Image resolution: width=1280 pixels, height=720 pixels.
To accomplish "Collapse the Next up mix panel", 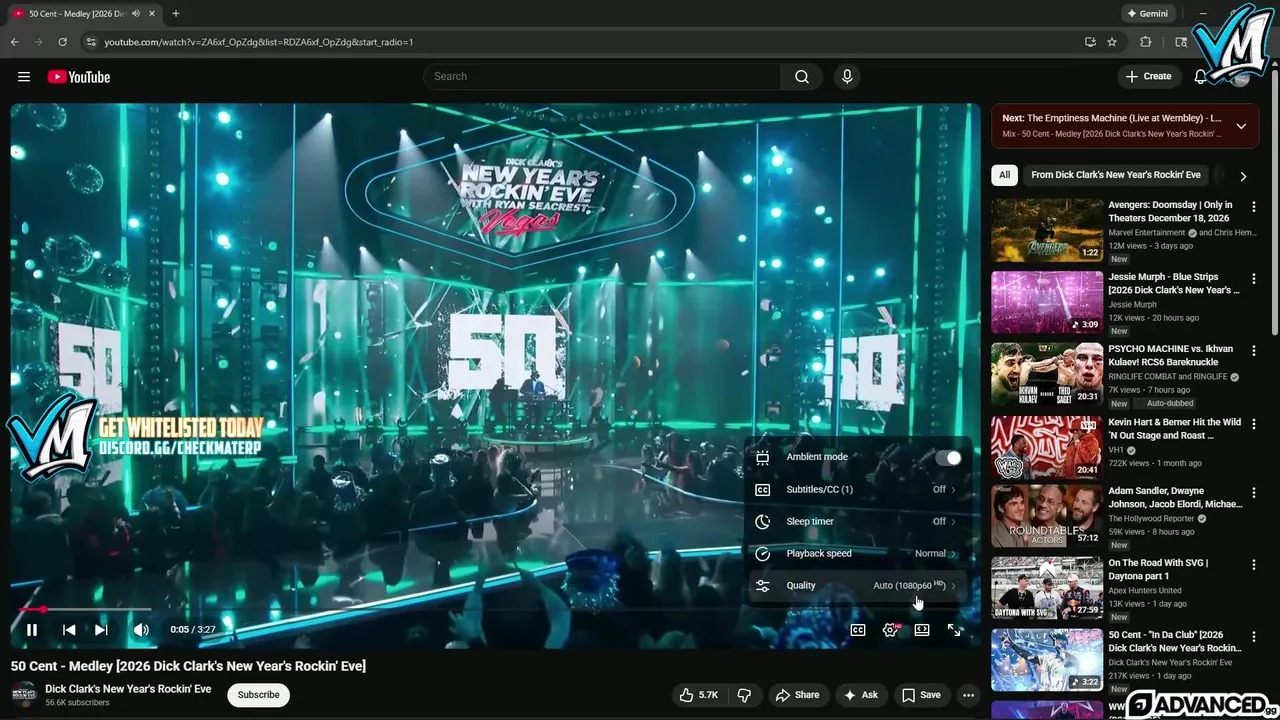I will pyautogui.click(x=1241, y=126).
